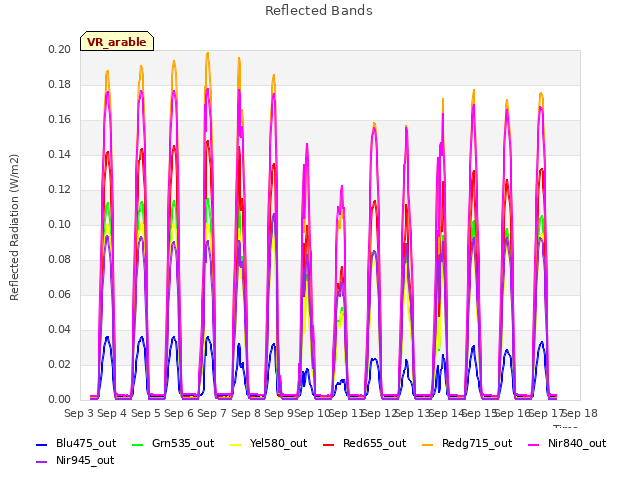The height and width of the screenshot is (480, 640).
Task: Click the red Red655_out legend swatch
Action: pos(329,444)
